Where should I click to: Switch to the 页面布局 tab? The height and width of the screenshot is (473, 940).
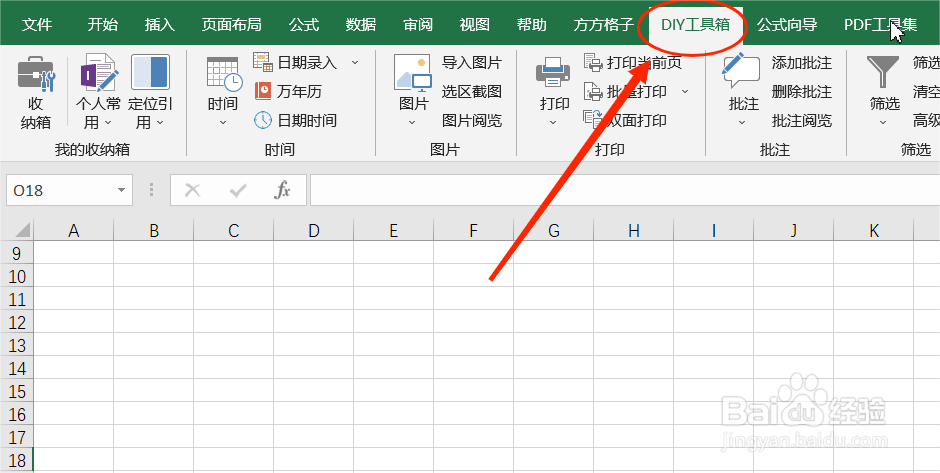[x=231, y=25]
